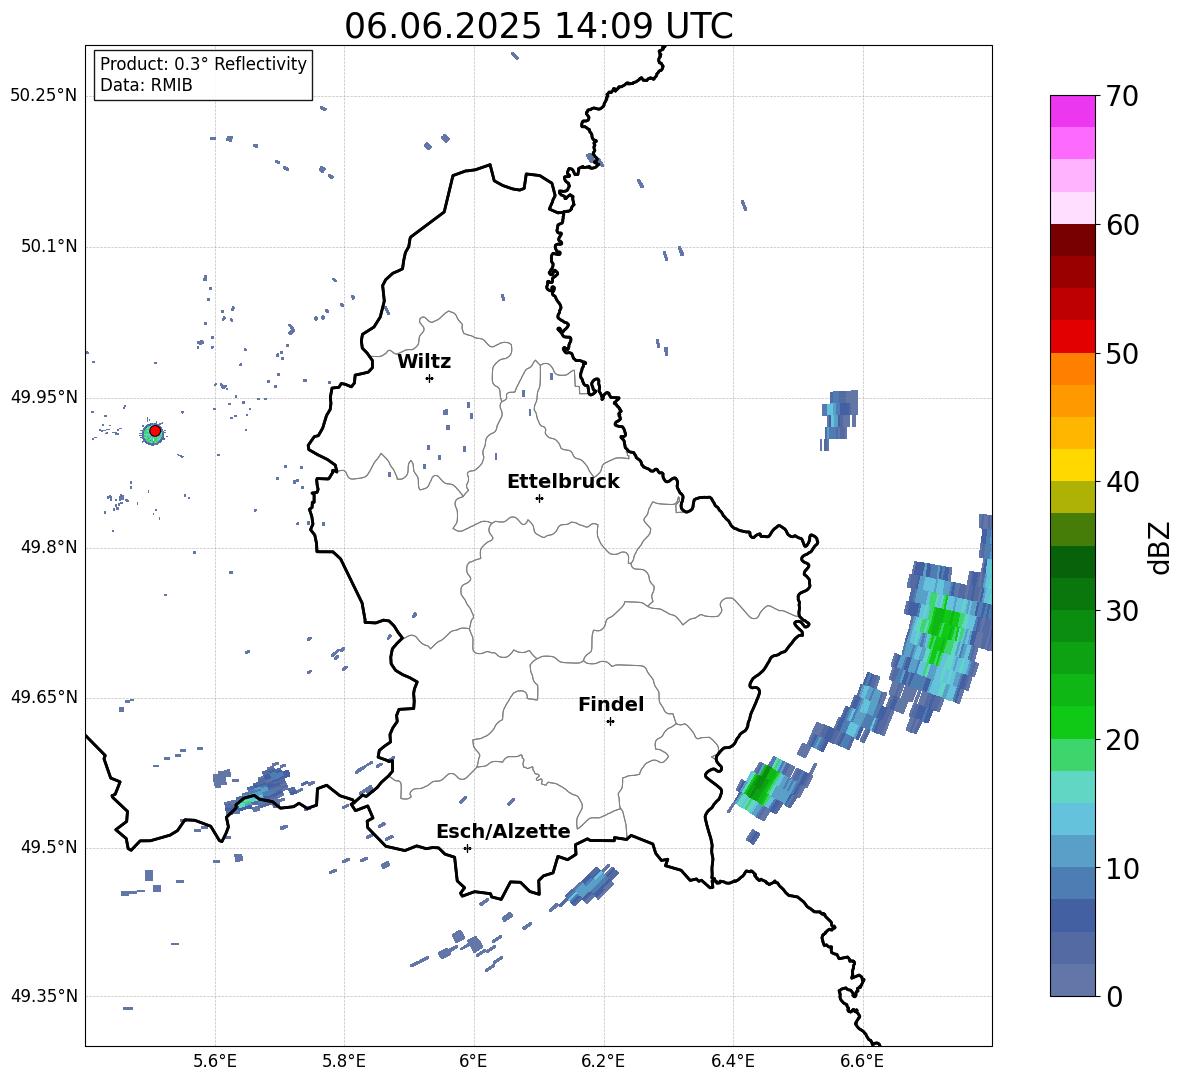
Task: Click the Wiltz station cross marker
Action: point(429,378)
